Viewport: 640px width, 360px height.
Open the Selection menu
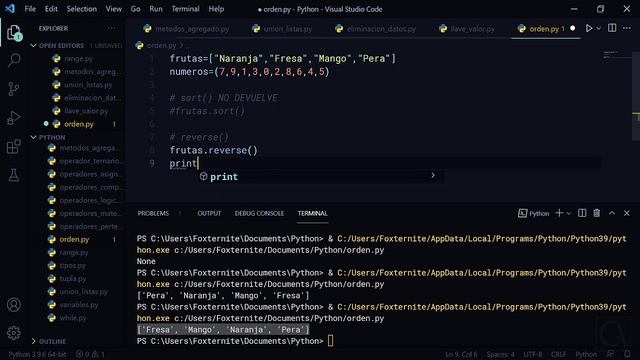(x=82, y=9)
